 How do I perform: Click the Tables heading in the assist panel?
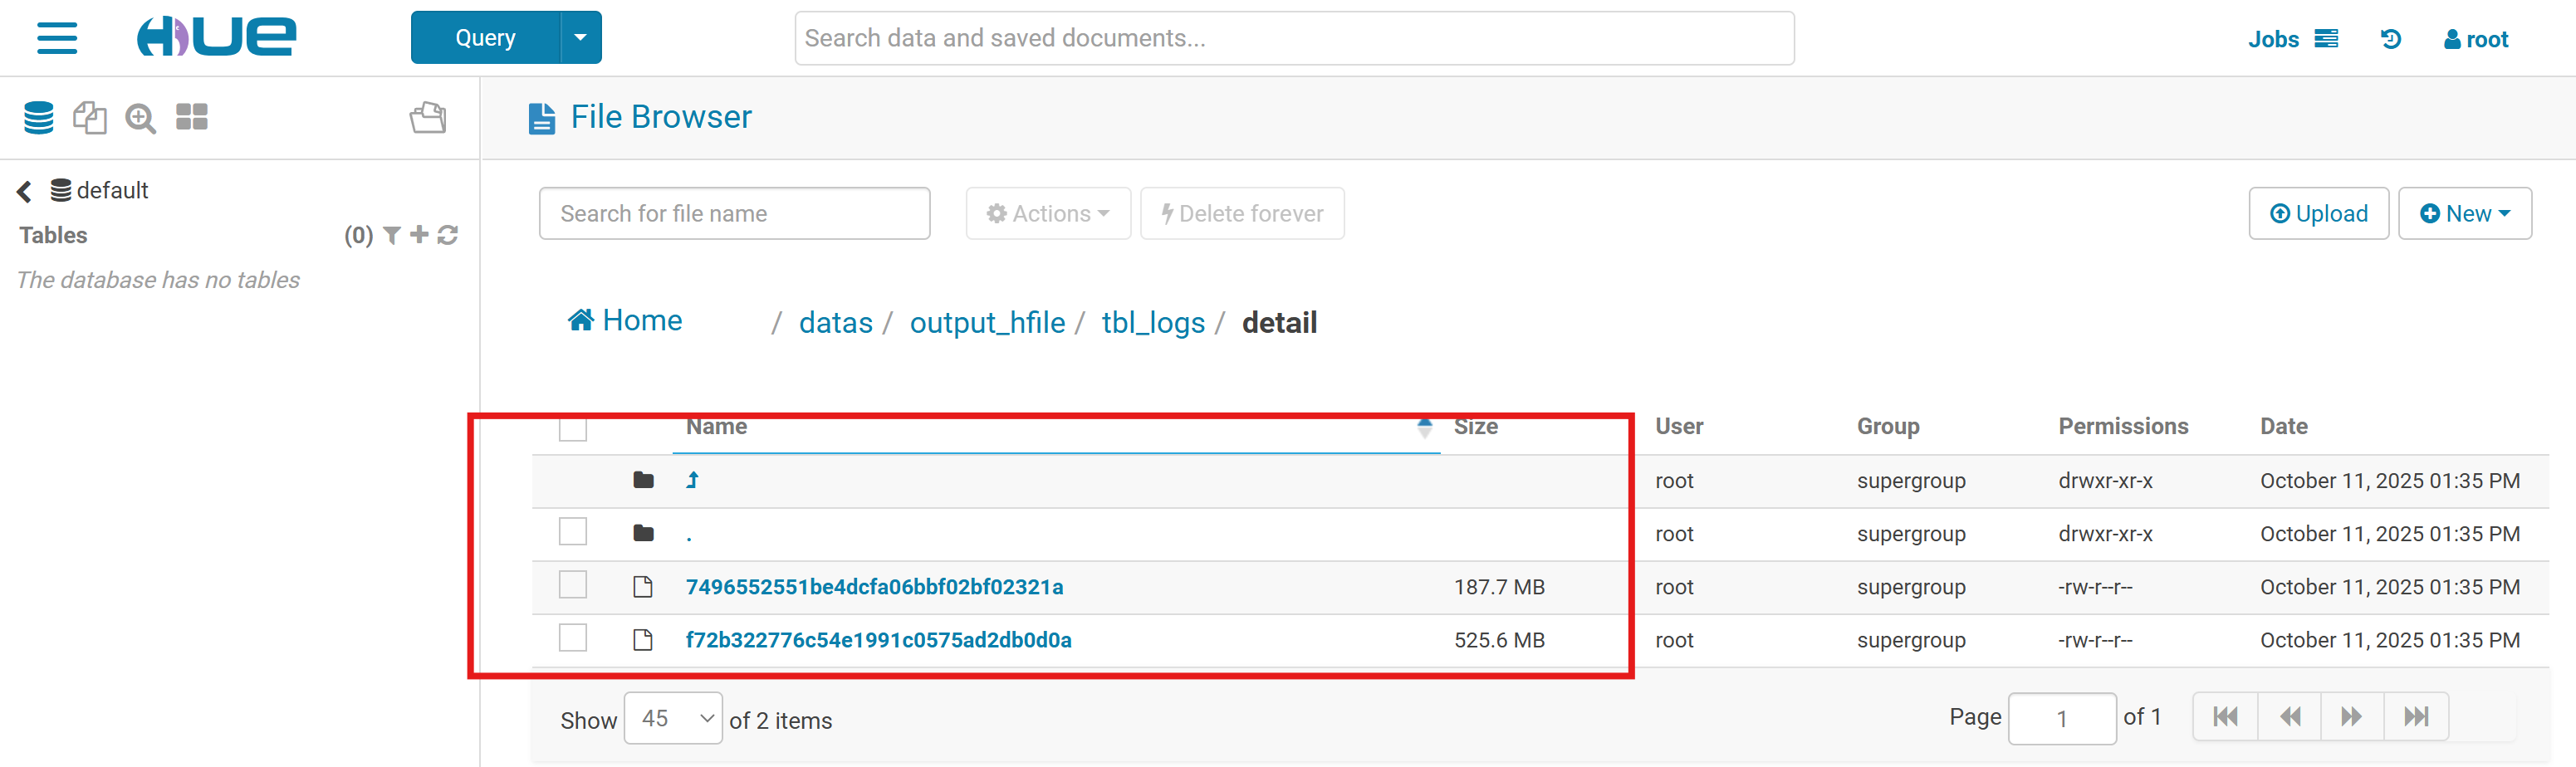pos(53,235)
